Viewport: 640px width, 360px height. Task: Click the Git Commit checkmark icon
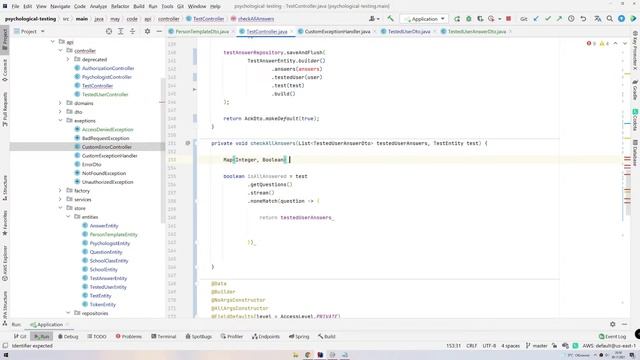pyautogui.click(x=548, y=19)
